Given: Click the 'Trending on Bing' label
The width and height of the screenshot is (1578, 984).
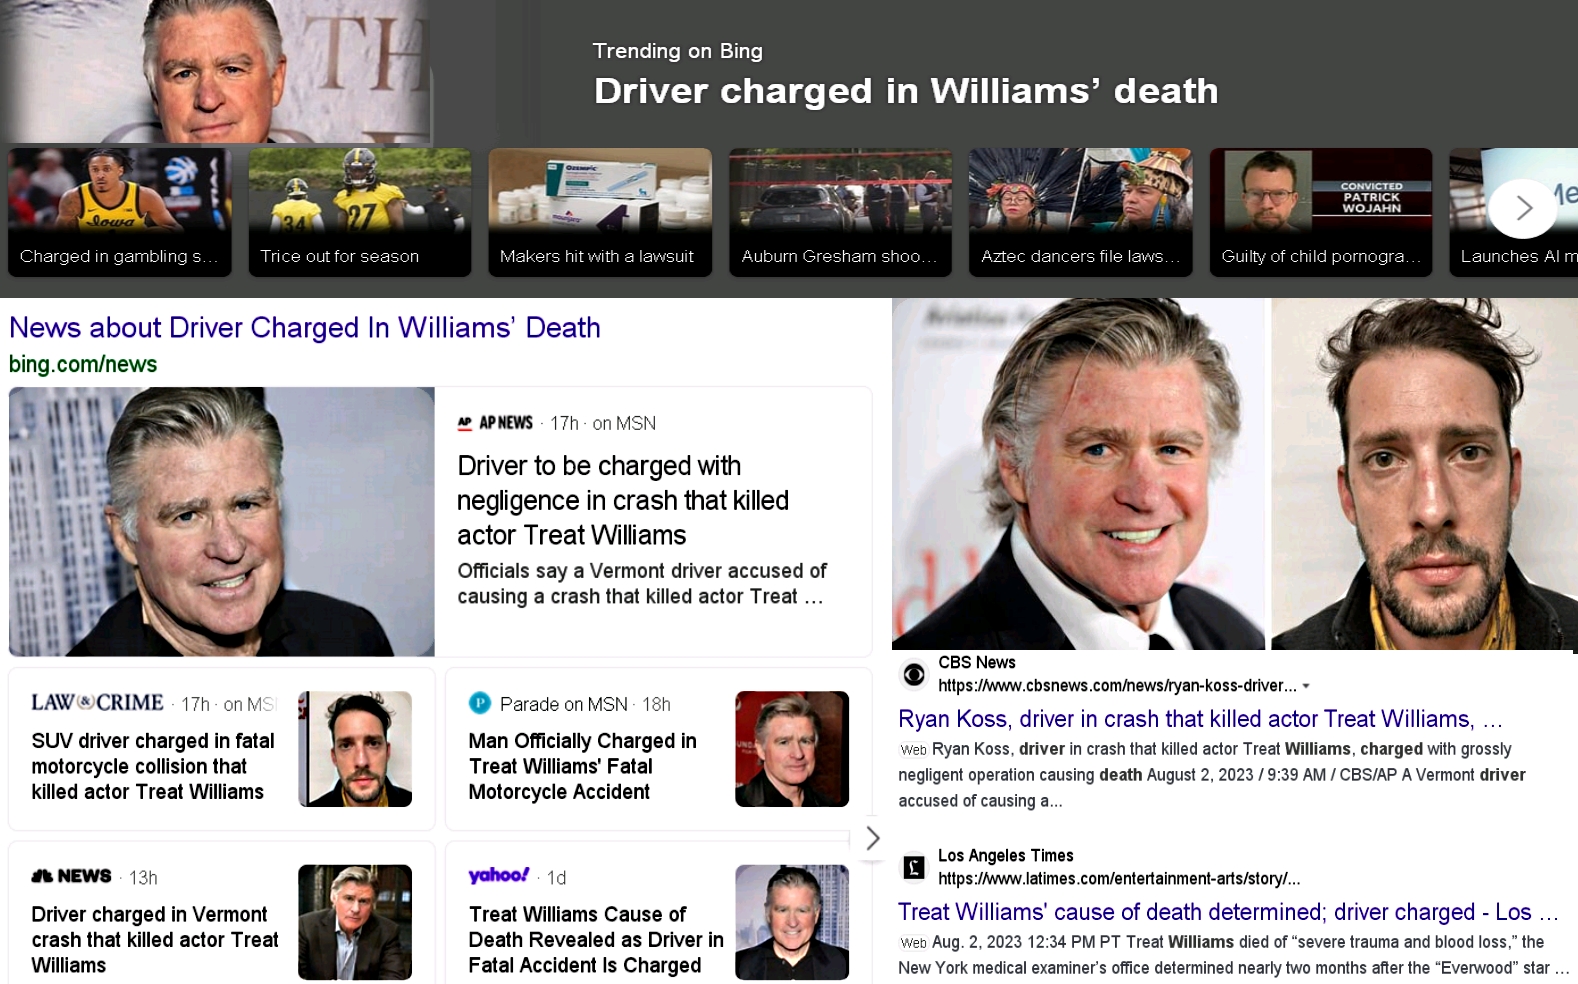Looking at the screenshot, I should [677, 51].
